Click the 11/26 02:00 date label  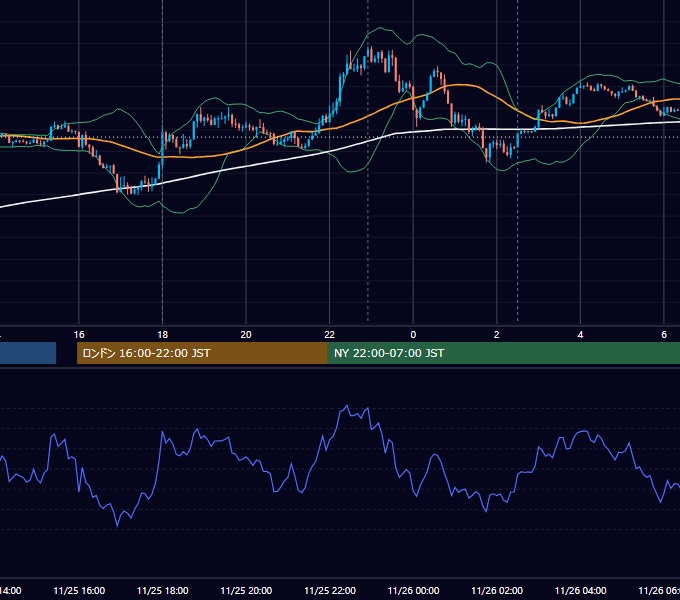497,591
